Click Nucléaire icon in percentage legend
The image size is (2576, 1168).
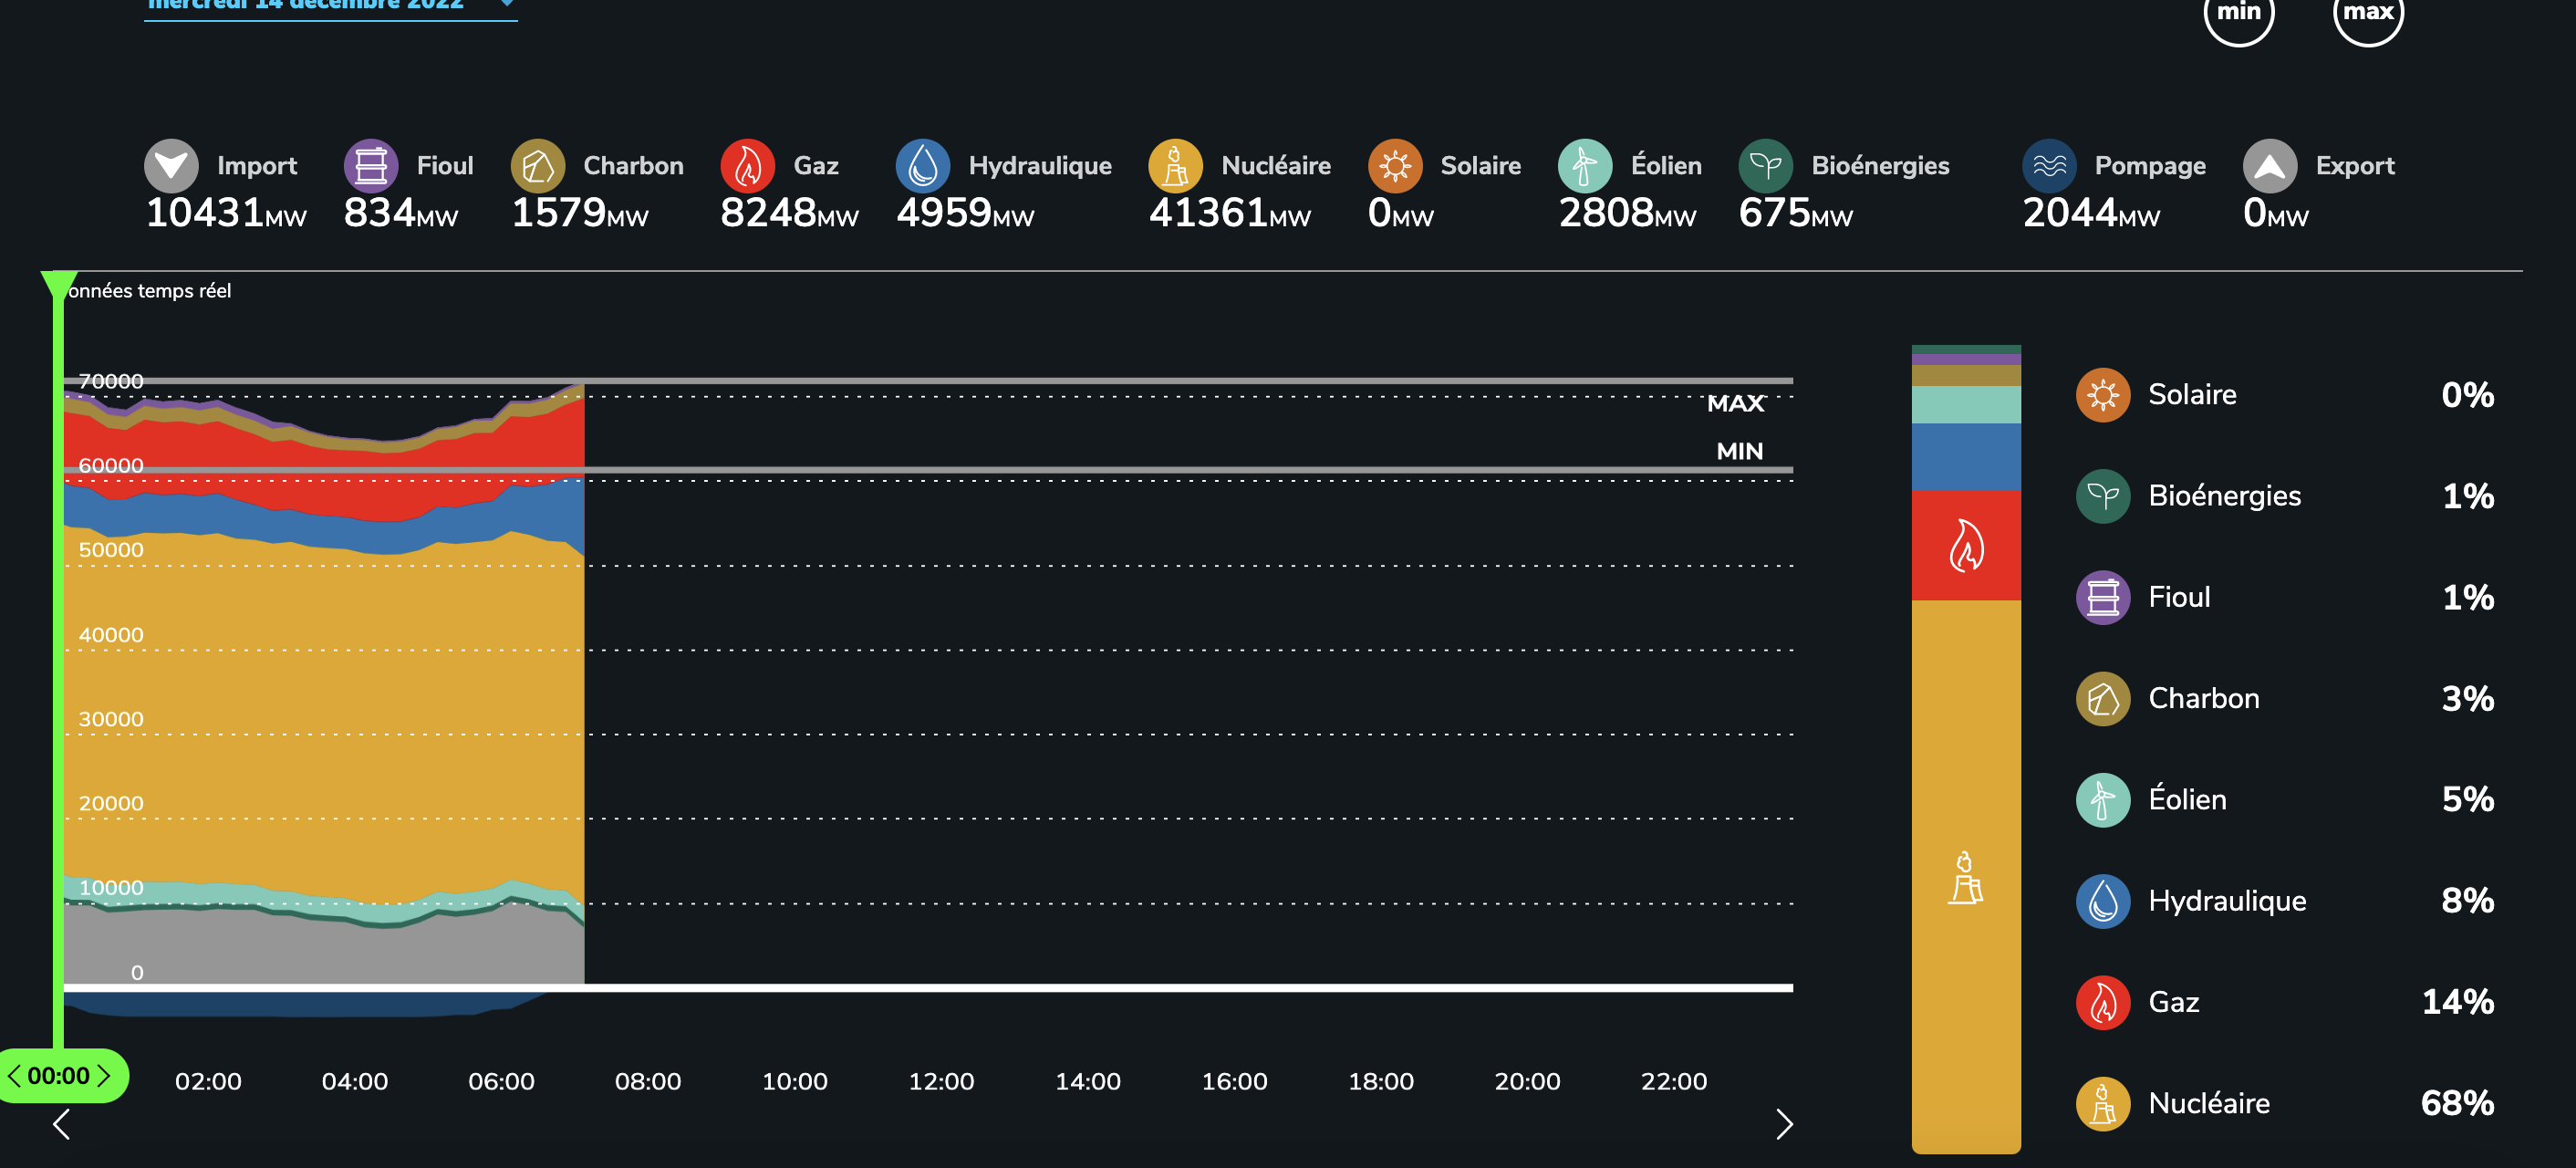coord(2103,1103)
